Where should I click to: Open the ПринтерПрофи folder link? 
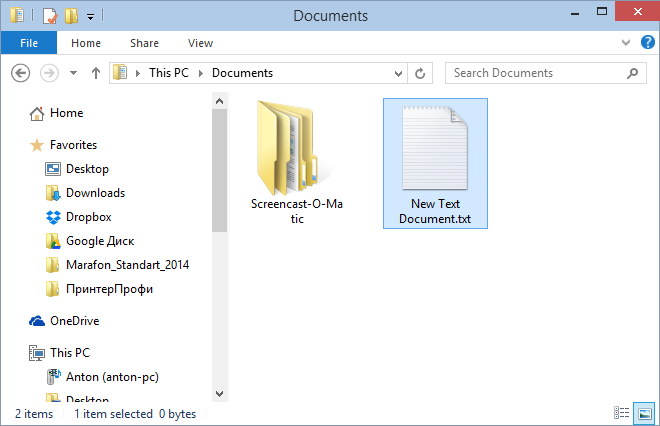pyautogui.click(x=109, y=289)
